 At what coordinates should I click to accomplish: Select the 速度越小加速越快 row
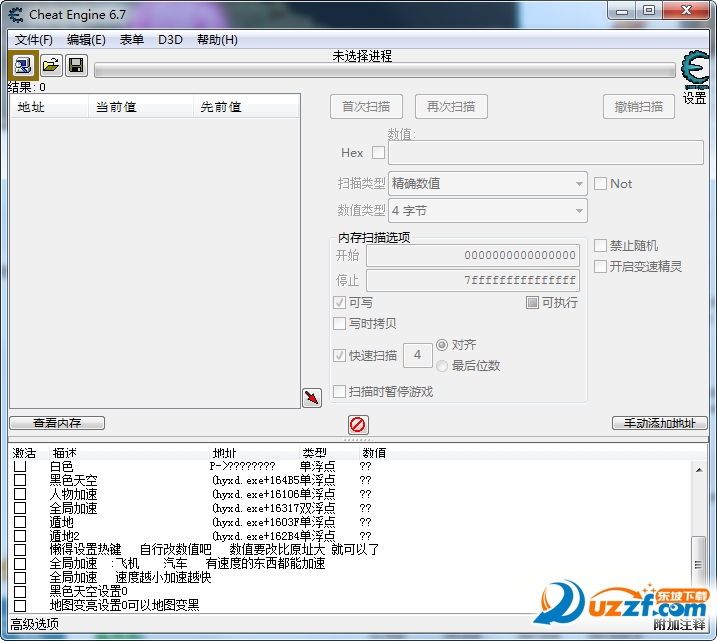point(163,577)
